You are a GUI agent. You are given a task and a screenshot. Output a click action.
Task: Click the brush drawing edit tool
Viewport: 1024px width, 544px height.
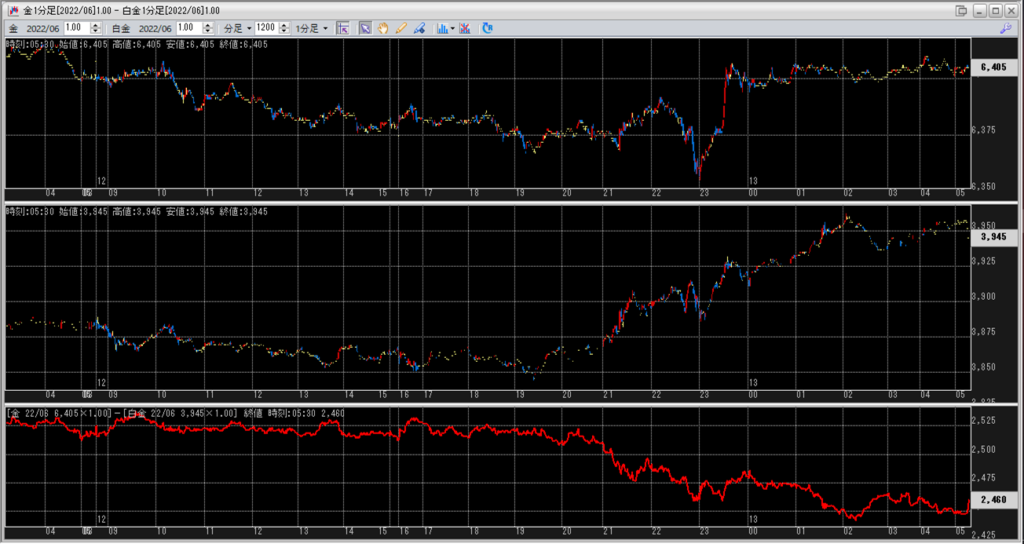[419, 28]
